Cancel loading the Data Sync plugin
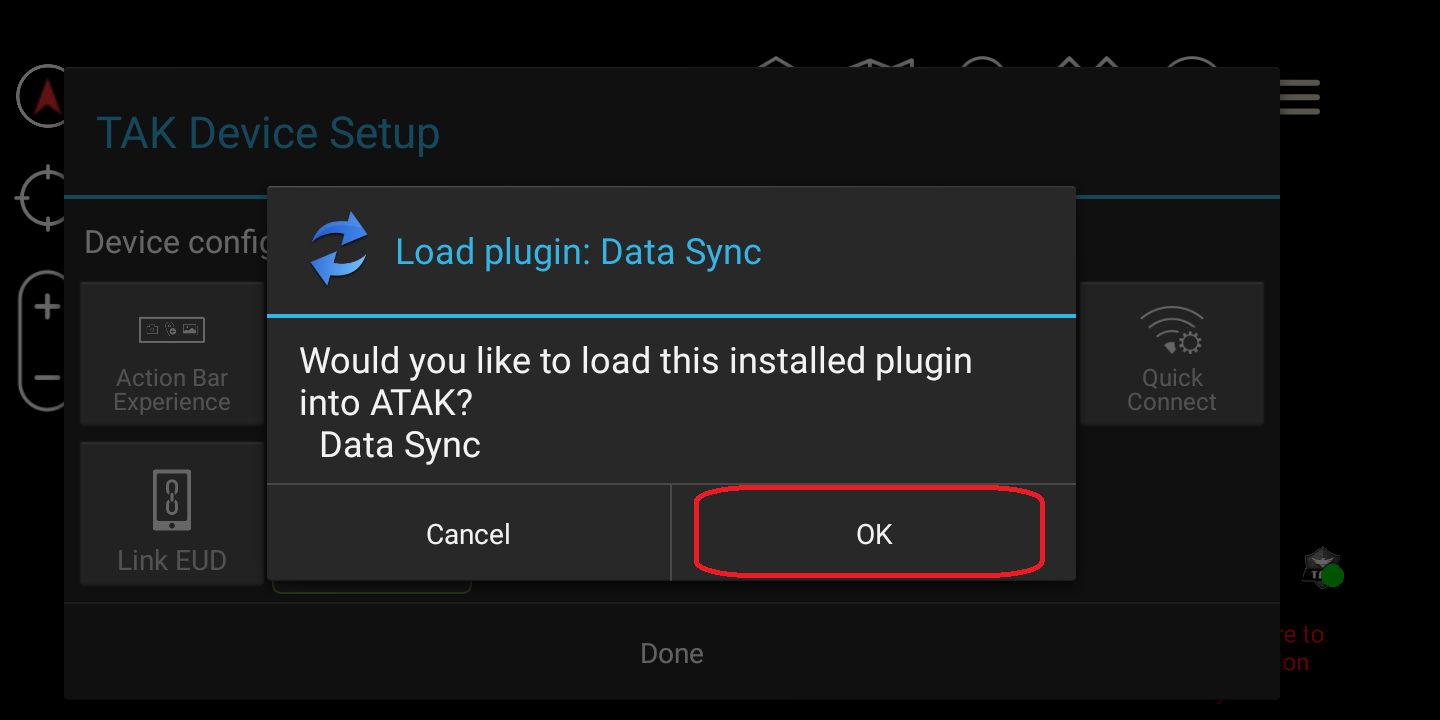The height and width of the screenshot is (720, 1440). click(468, 534)
